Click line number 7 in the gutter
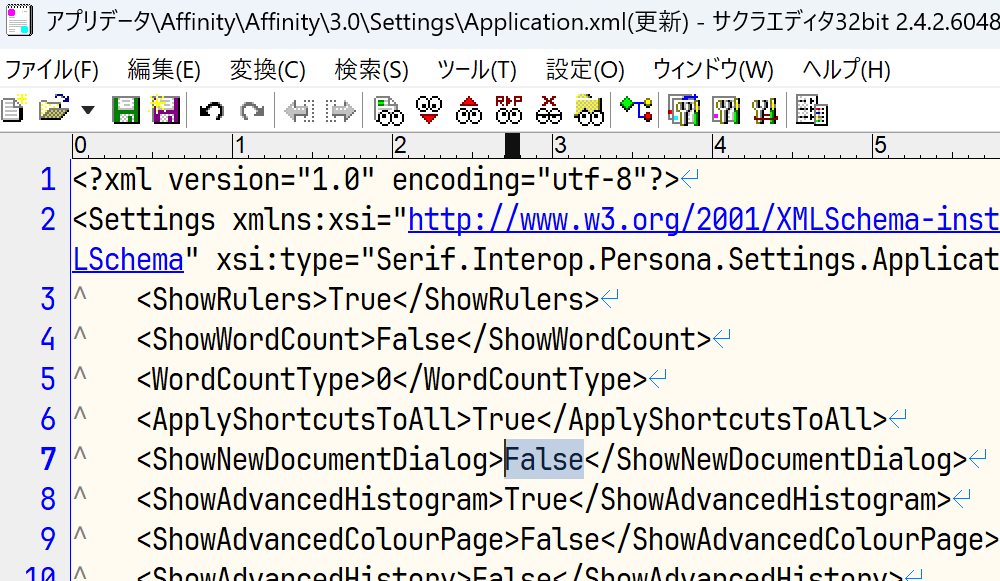 [x=48, y=460]
